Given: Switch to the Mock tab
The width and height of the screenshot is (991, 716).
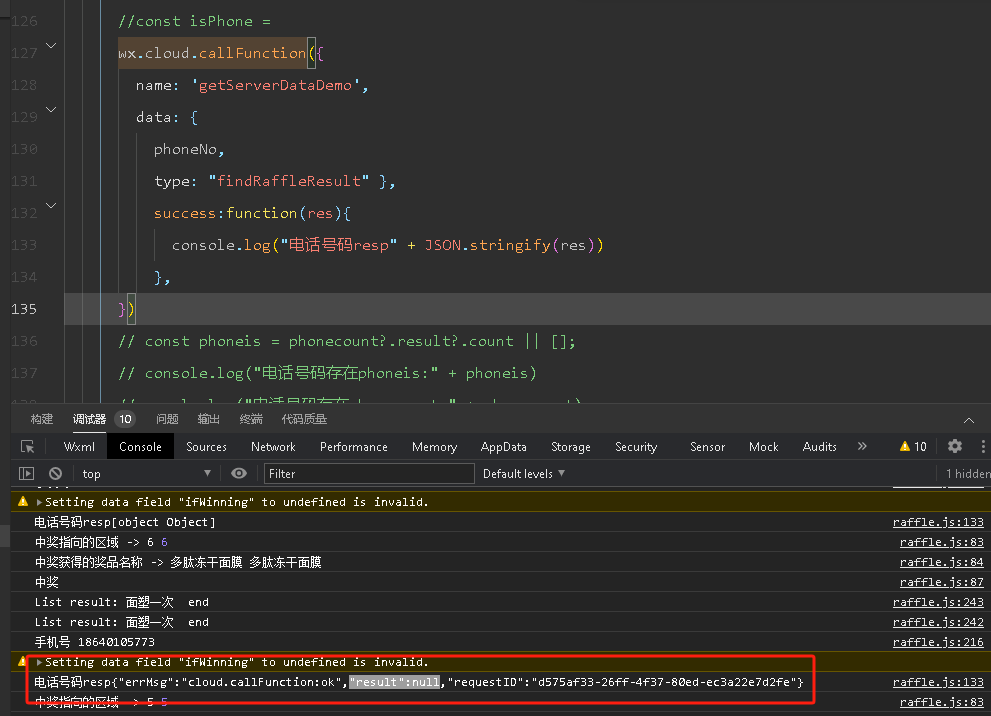Looking at the screenshot, I should coord(763,447).
